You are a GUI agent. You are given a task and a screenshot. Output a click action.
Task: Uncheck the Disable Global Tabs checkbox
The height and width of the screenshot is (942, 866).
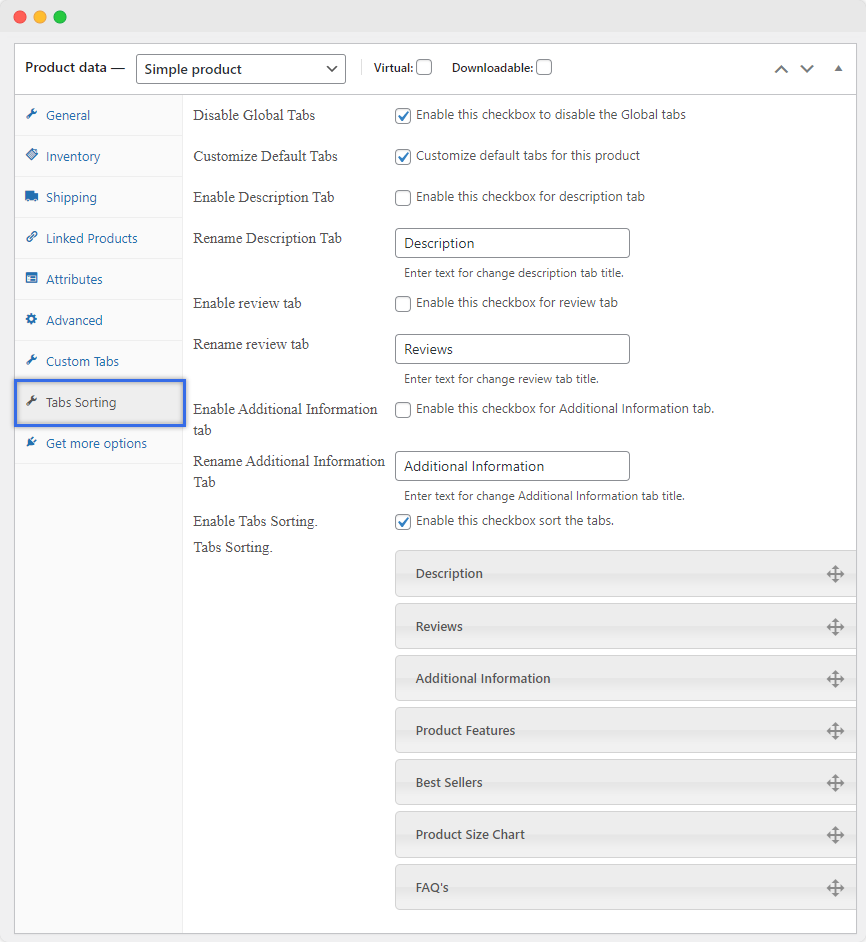(x=403, y=115)
